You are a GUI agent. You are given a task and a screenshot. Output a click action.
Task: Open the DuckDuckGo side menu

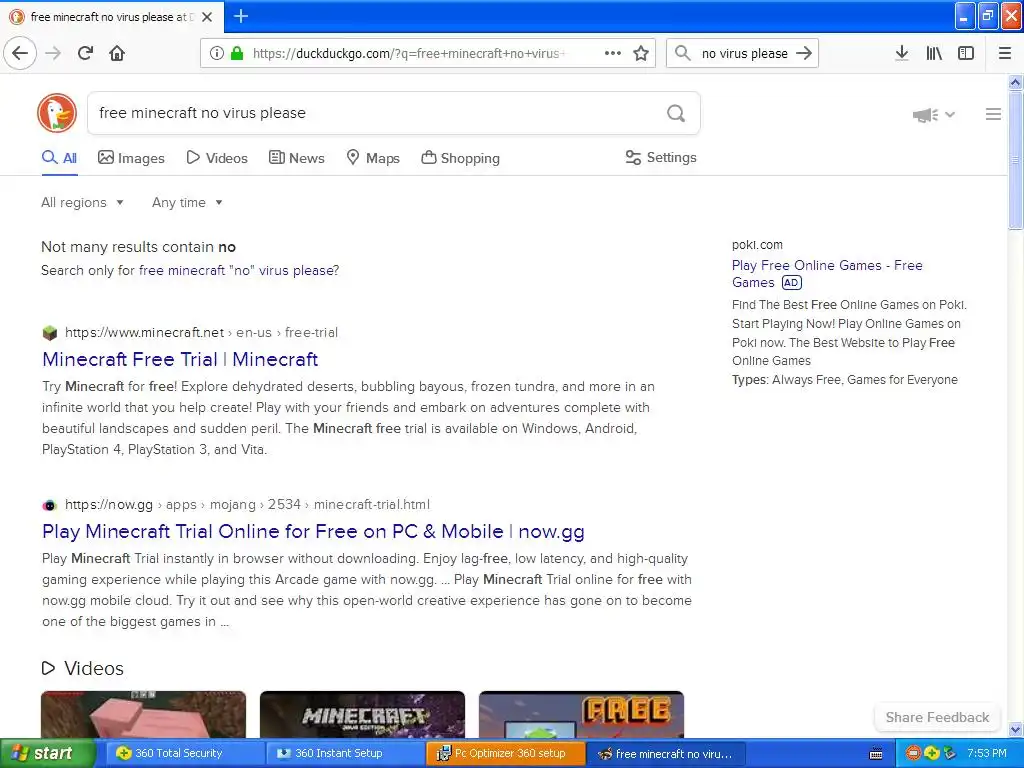pyautogui.click(x=993, y=114)
